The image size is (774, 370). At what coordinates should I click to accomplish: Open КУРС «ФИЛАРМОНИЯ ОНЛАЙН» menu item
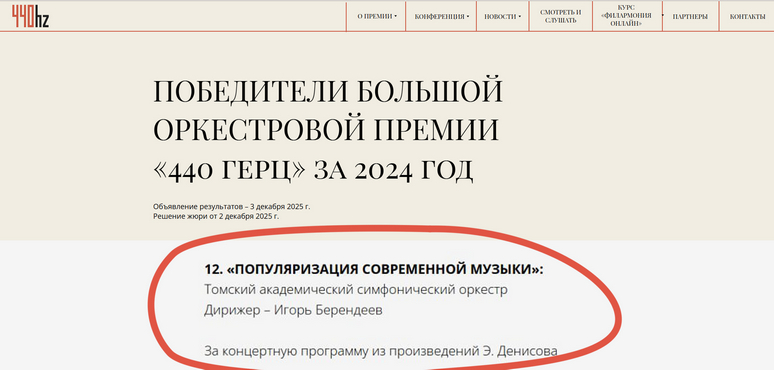pyautogui.click(x=626, y=16)
